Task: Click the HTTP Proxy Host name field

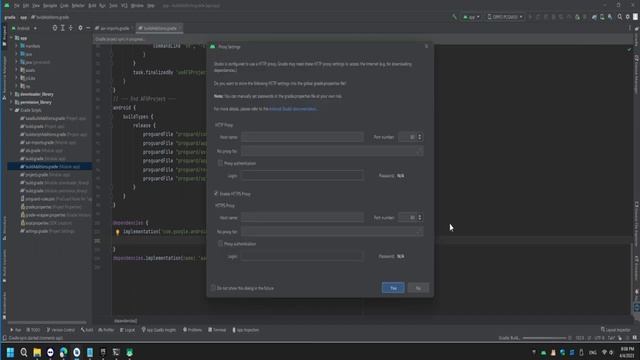Action: click(x=302, y=137)
